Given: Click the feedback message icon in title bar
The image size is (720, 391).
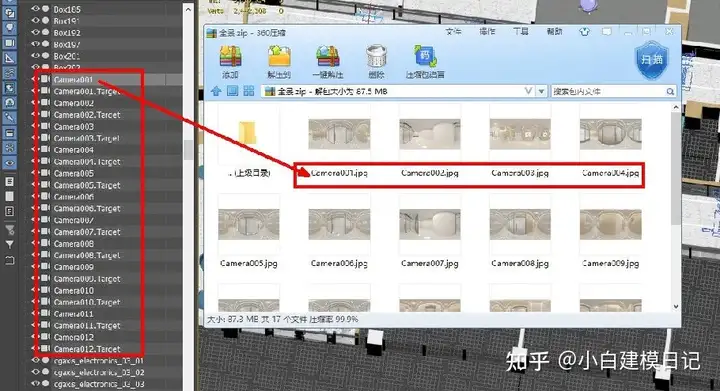Looking at the screenshot, I should [x=607, y=32].
